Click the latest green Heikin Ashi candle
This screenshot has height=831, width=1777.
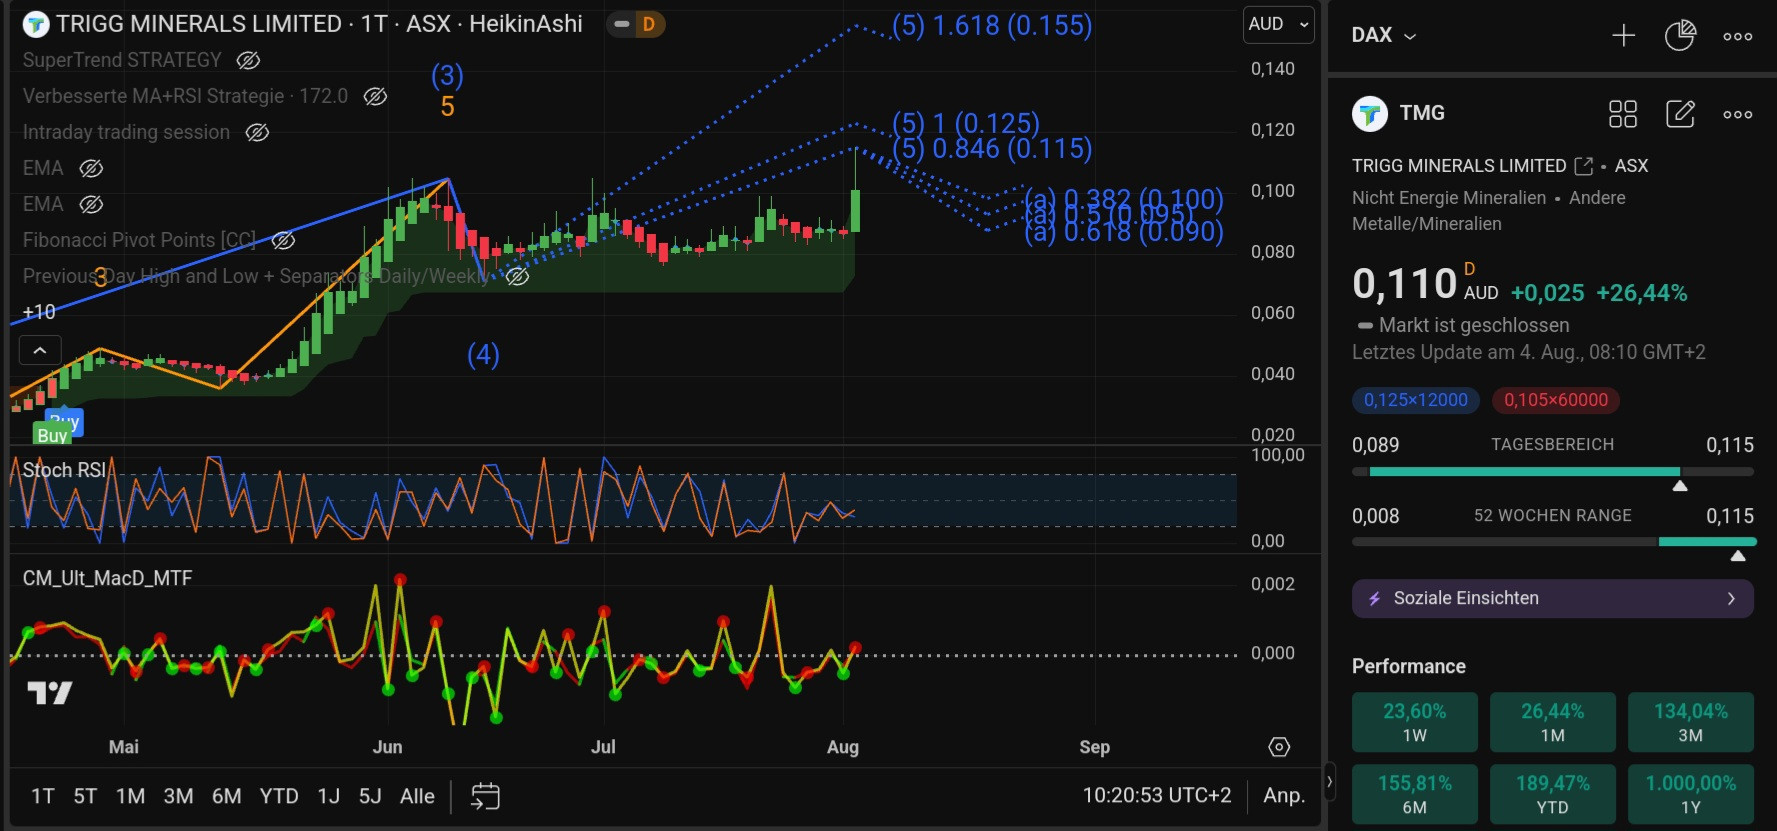click(x=855, y=210)
